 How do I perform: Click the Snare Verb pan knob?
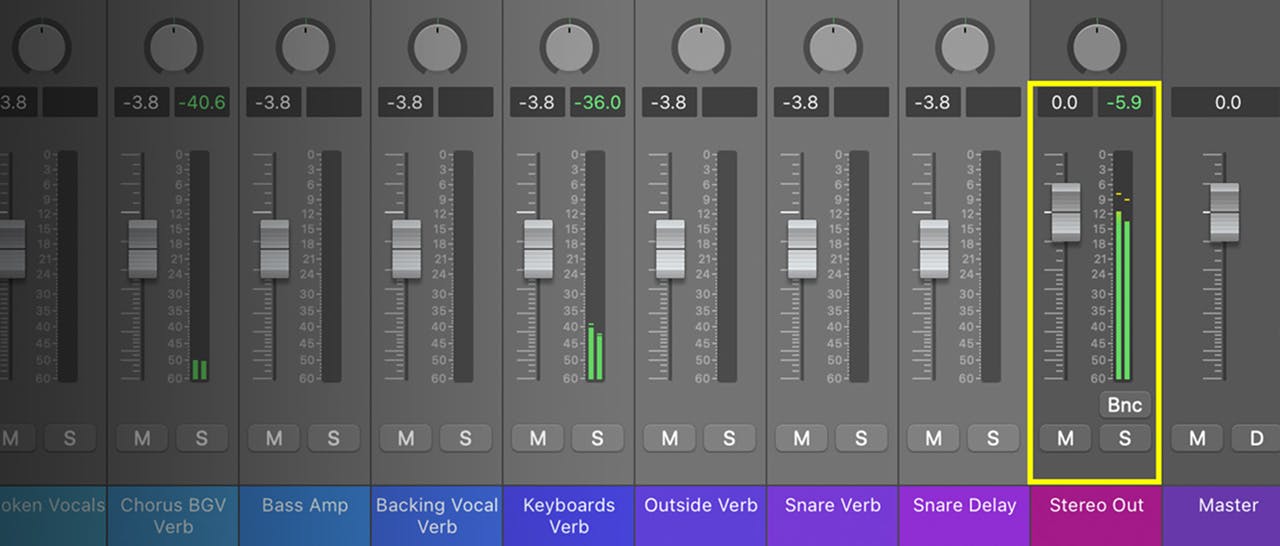[x=833, y=45]
